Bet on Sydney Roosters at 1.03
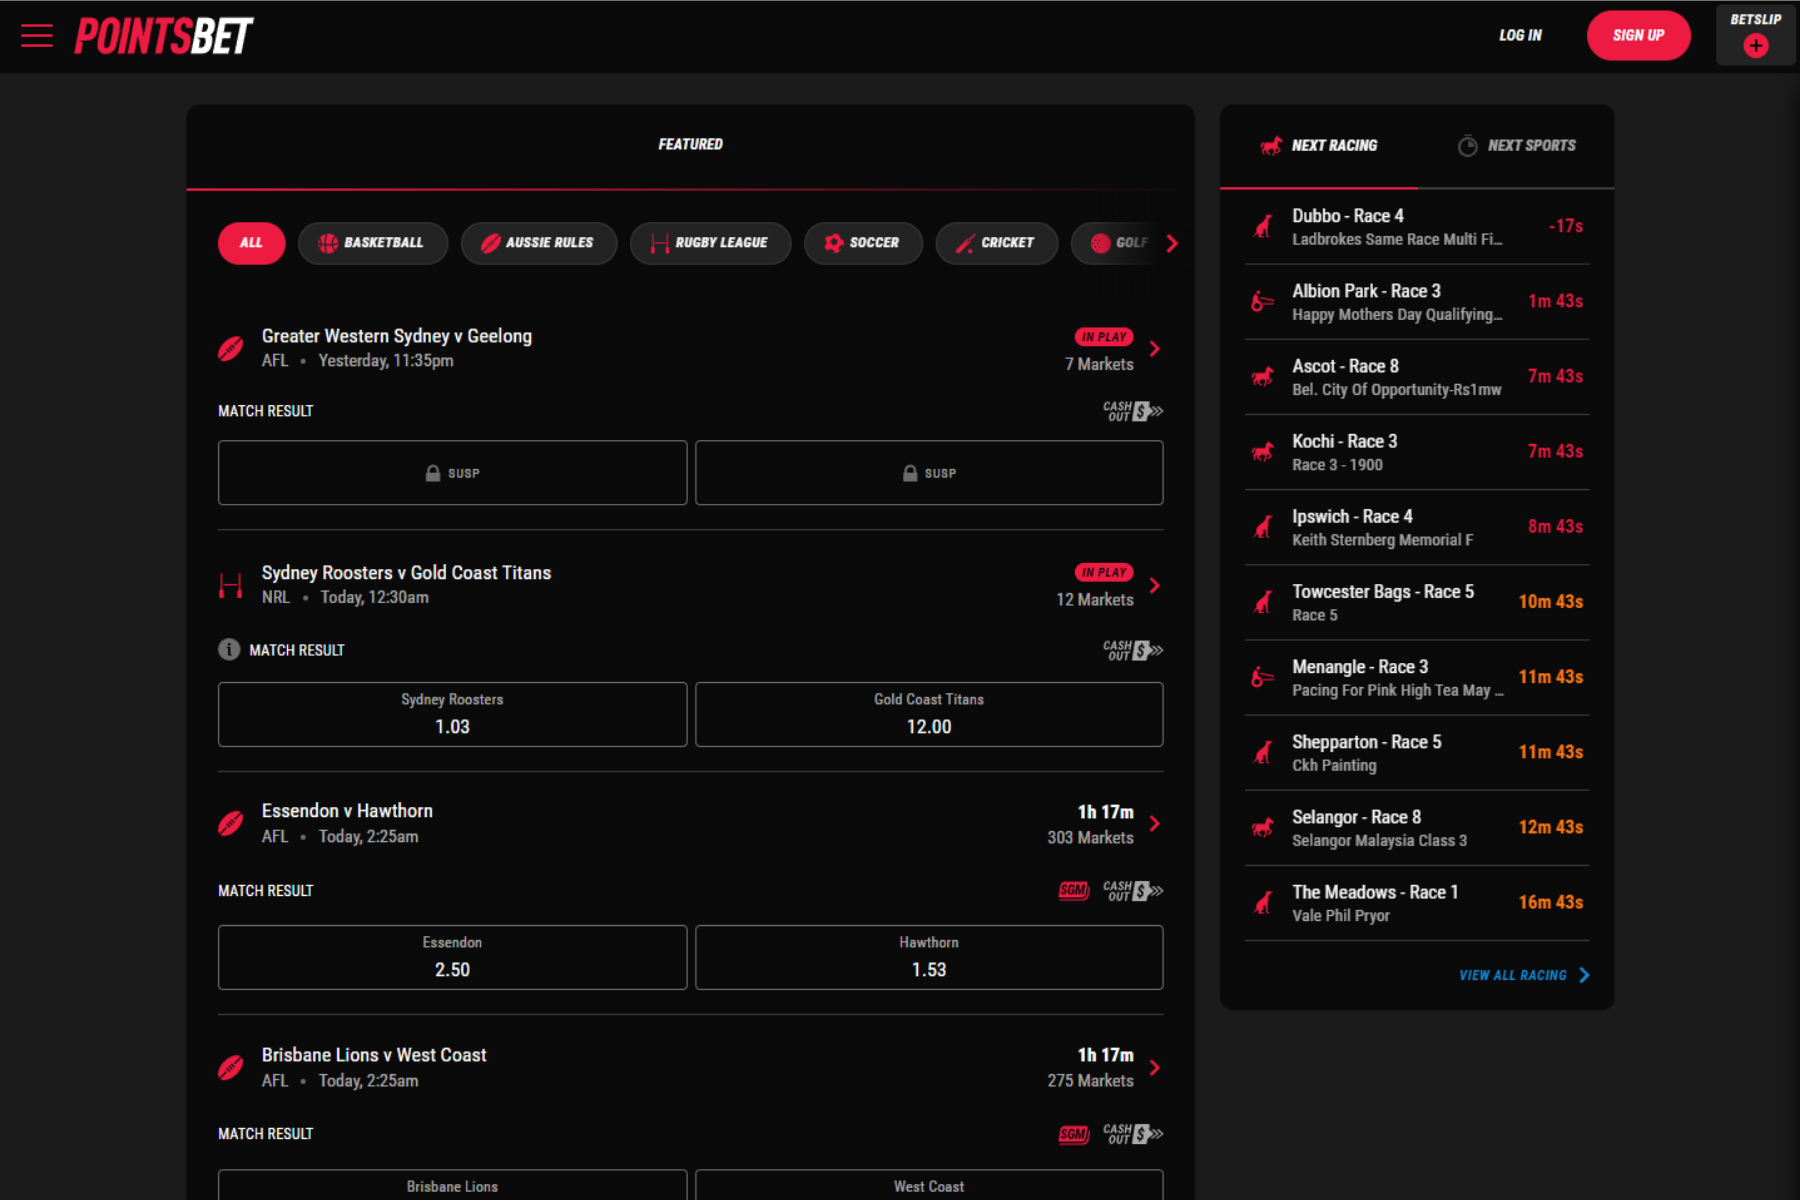The height and width of the screenshot is (1200, 1800). pyautogui.click(x=452, y=714)
